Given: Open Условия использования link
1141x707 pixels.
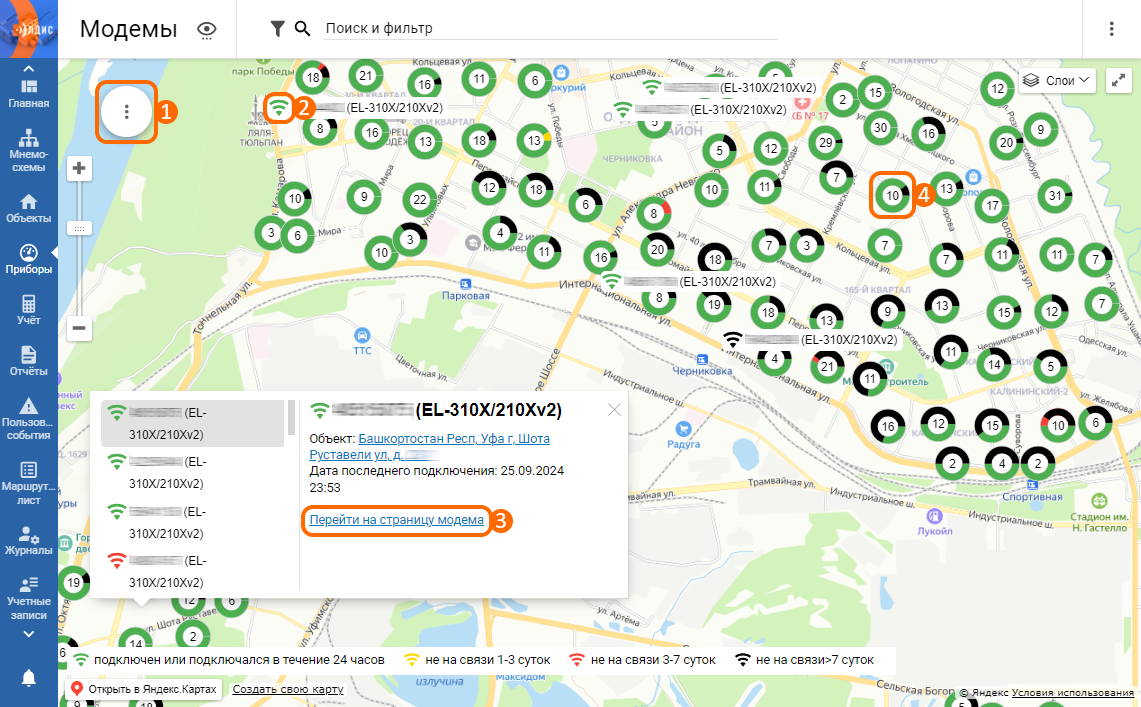Looking at the screenshot, I should pos(1072,692).
